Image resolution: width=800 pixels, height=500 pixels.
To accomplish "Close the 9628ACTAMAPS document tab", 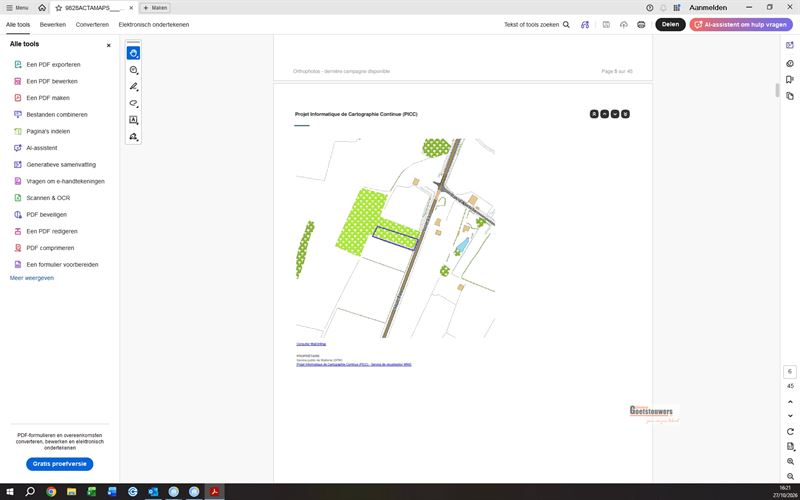I will coord(131,8).
